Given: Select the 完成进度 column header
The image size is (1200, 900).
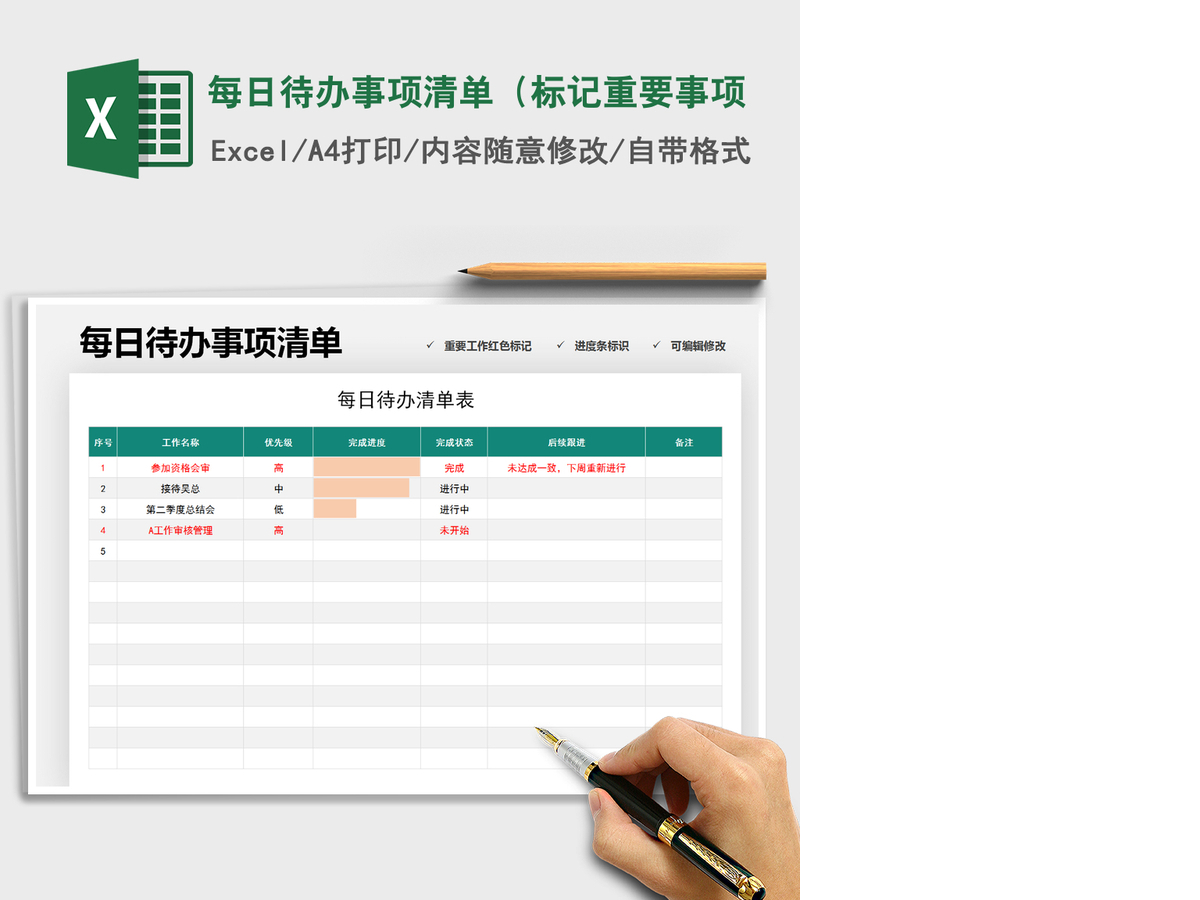Looking at the screenshot, I should click(367, 442).
